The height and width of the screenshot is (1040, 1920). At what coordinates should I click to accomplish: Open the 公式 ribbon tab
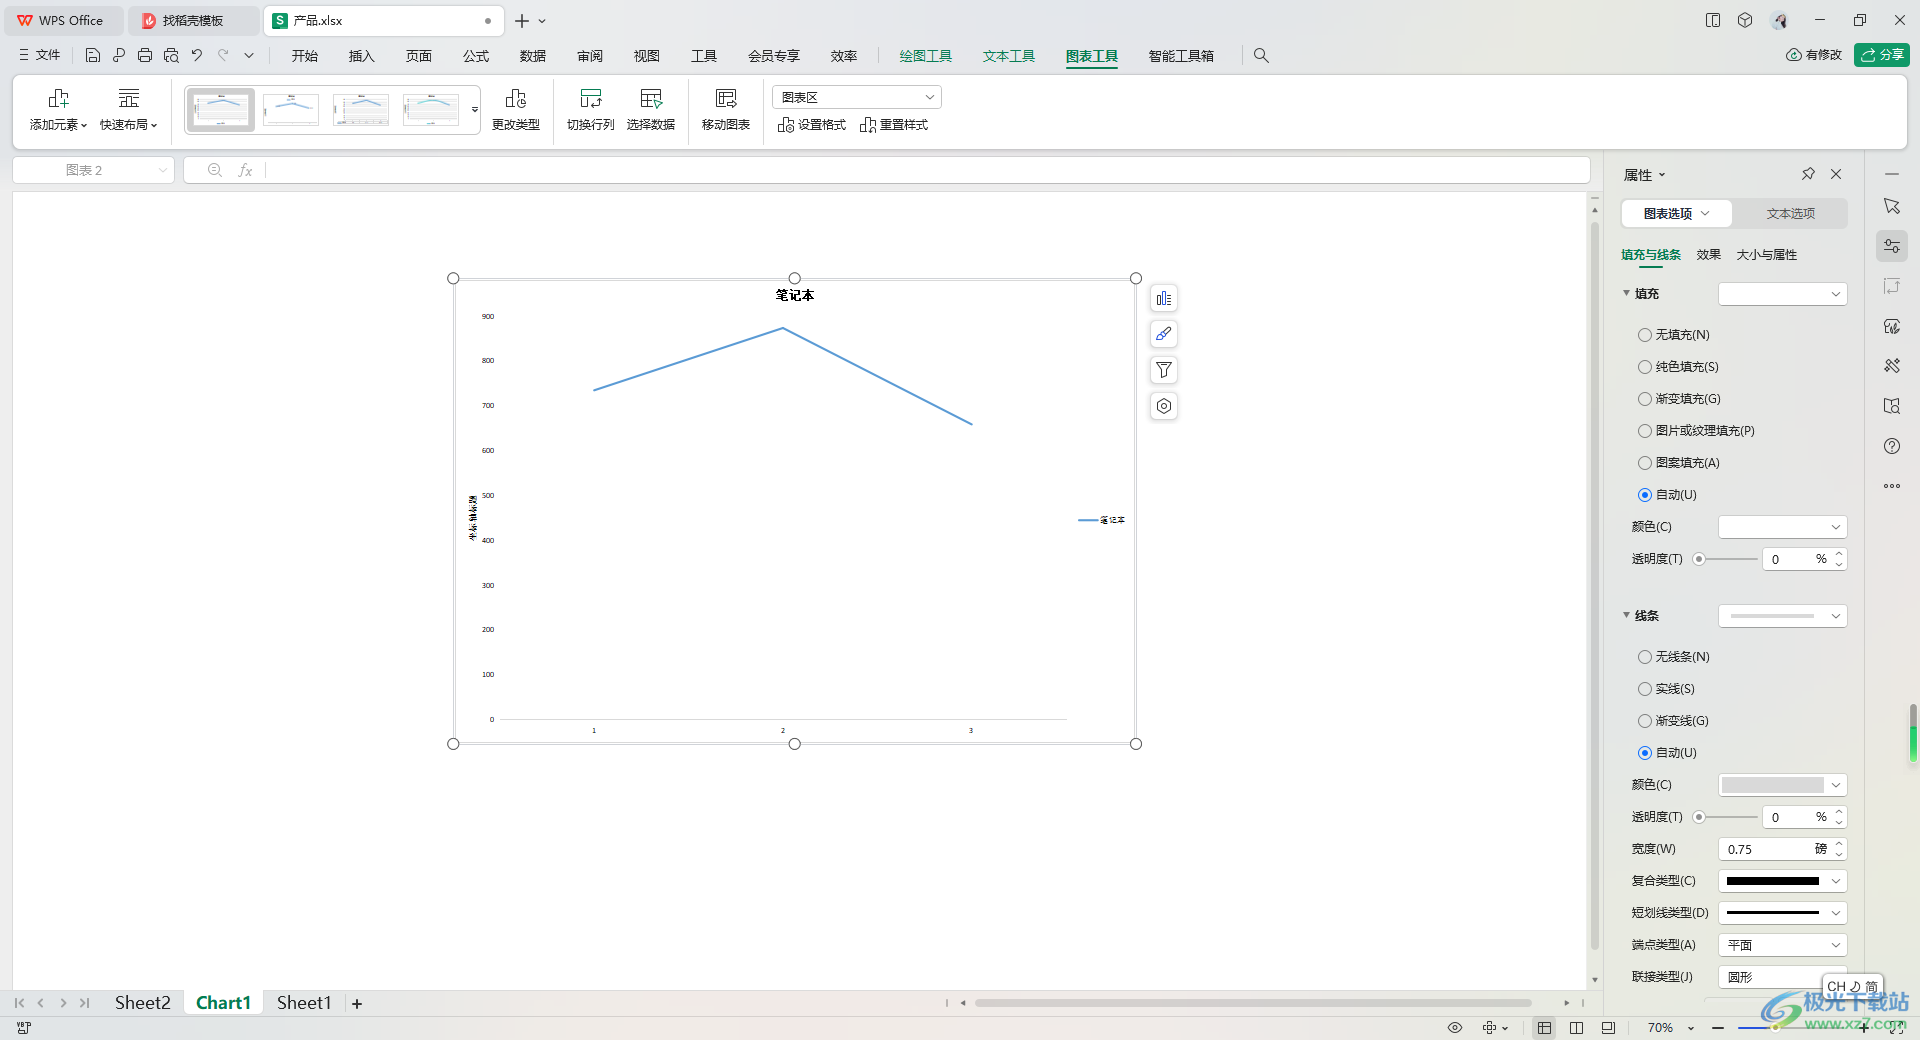(x=476, y=56)
